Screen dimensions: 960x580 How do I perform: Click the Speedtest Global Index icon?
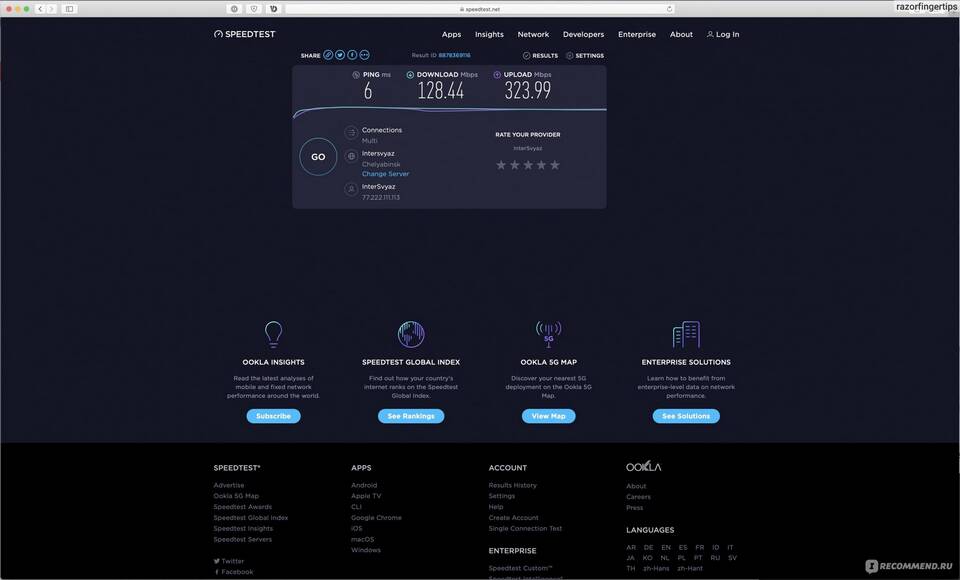(x=410, y=334)
